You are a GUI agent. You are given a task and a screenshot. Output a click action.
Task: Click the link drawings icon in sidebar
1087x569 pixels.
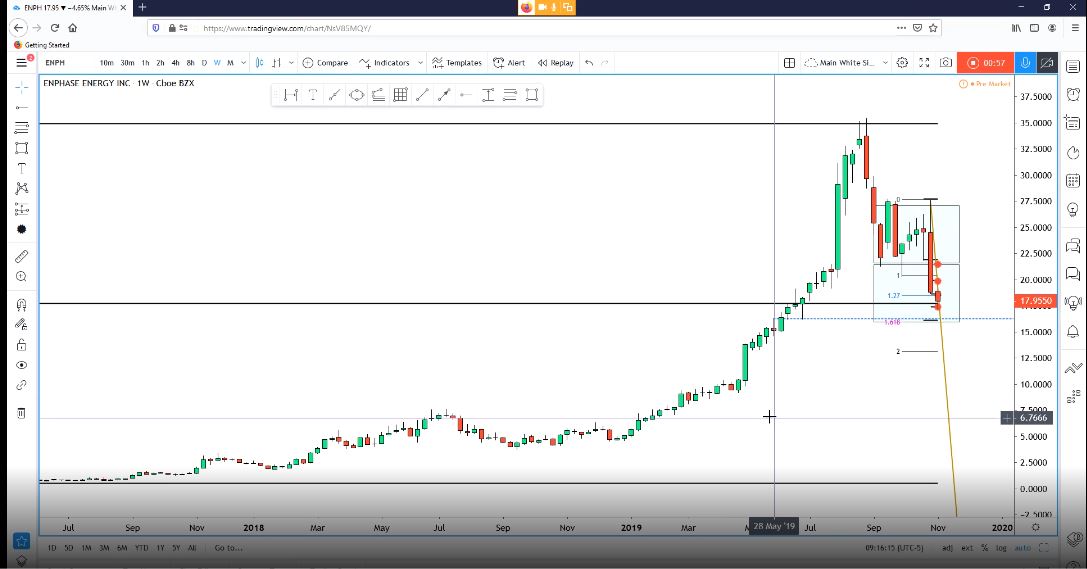[x=21, y=385]
